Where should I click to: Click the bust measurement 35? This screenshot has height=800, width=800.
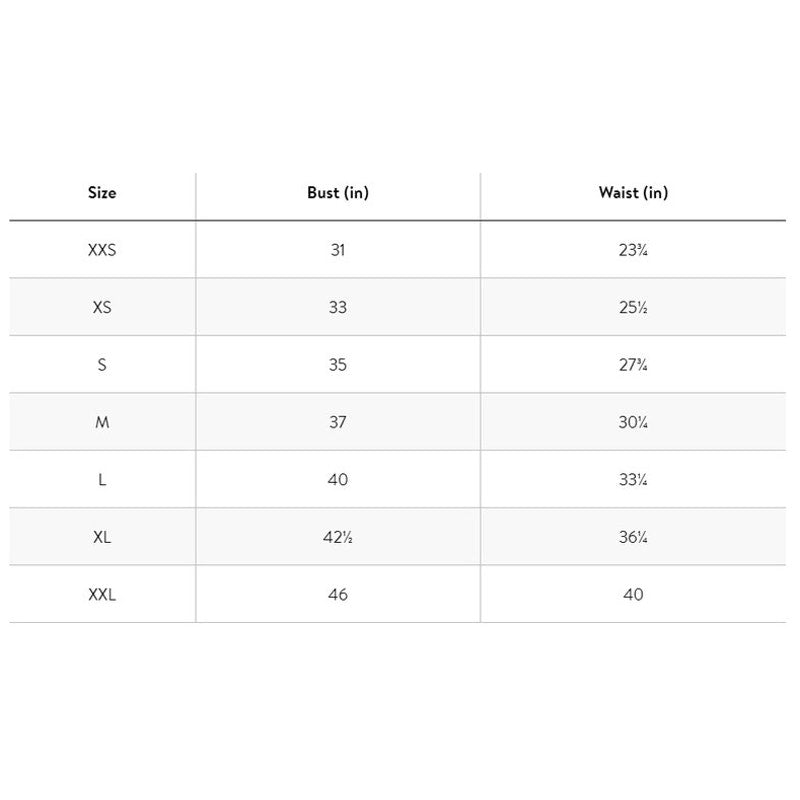click(x=338, y=365)
